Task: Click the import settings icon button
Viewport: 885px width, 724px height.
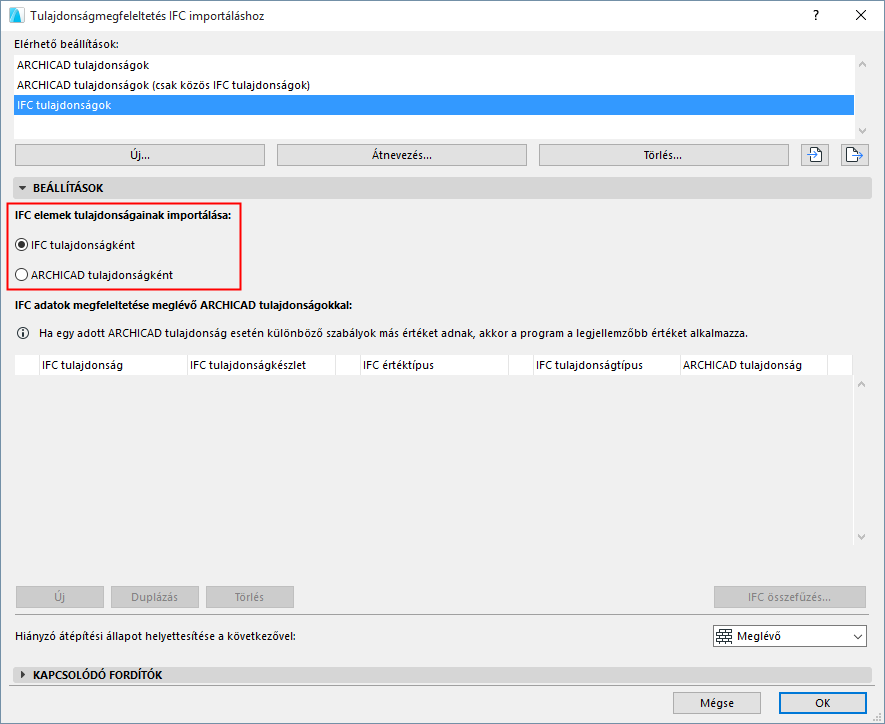Action: 814,155
